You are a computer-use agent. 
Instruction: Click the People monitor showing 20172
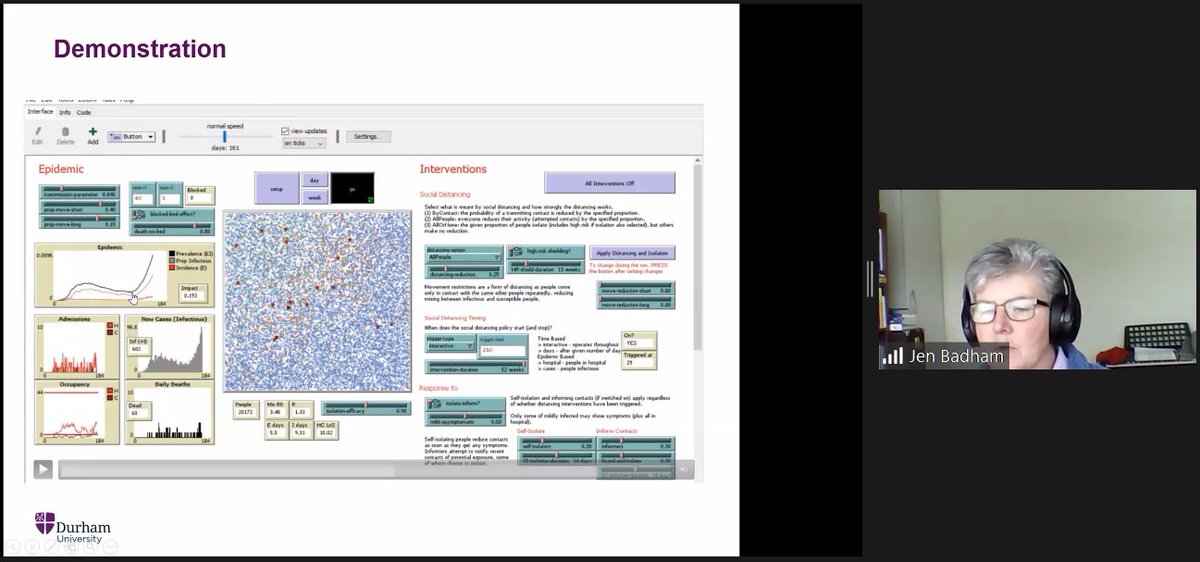[246, 410]
